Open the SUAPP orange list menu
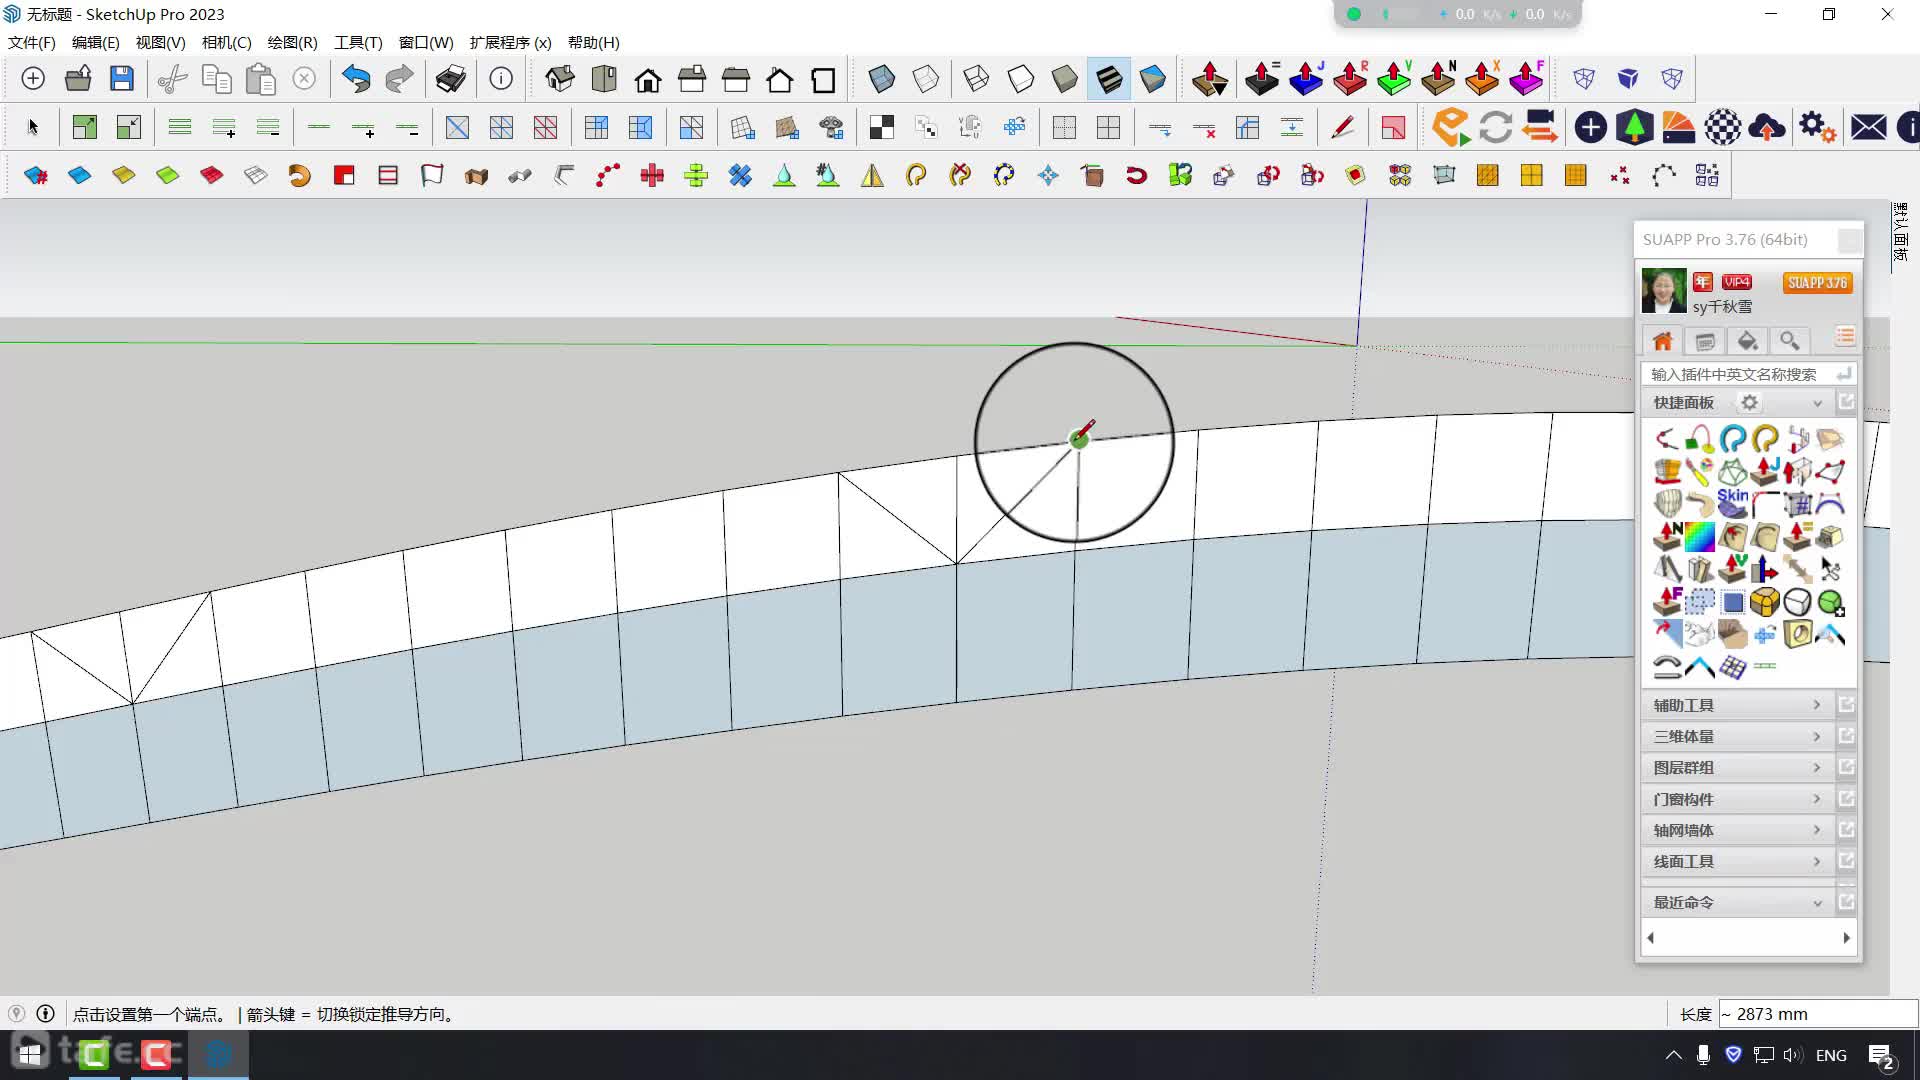1920x1080 pixels. pyautogui.click(x=1845, y=337)
